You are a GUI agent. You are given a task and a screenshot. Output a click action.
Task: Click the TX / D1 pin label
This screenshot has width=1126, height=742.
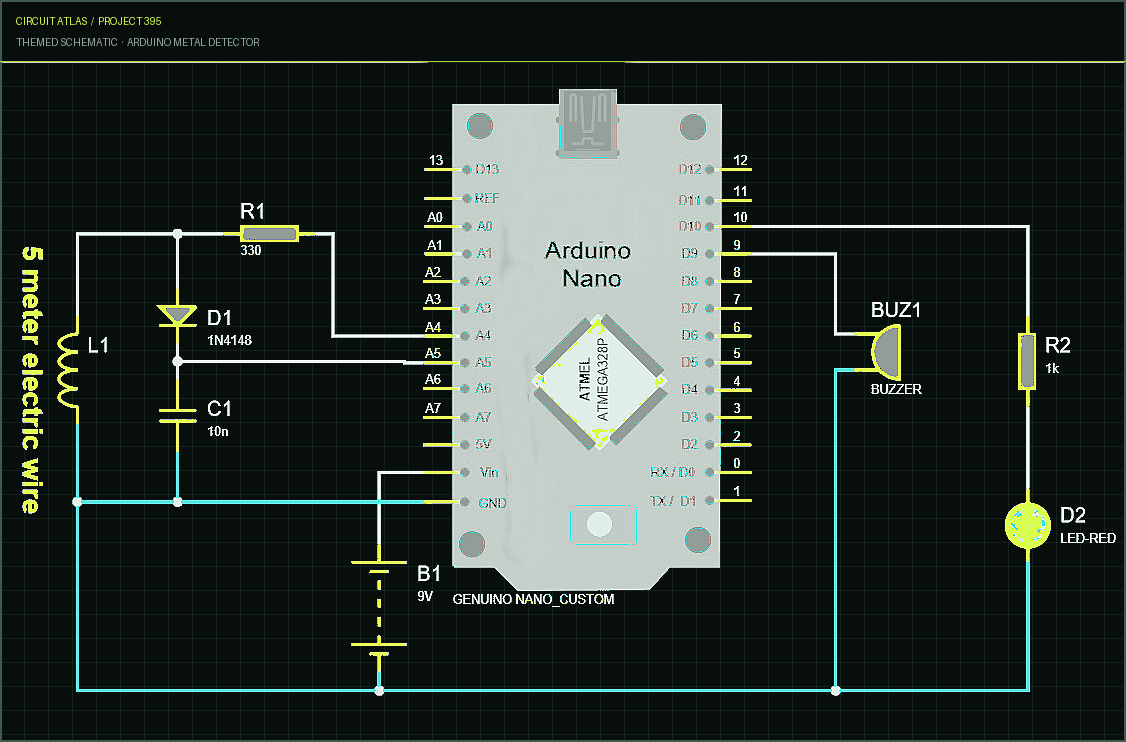pos(672,501)
